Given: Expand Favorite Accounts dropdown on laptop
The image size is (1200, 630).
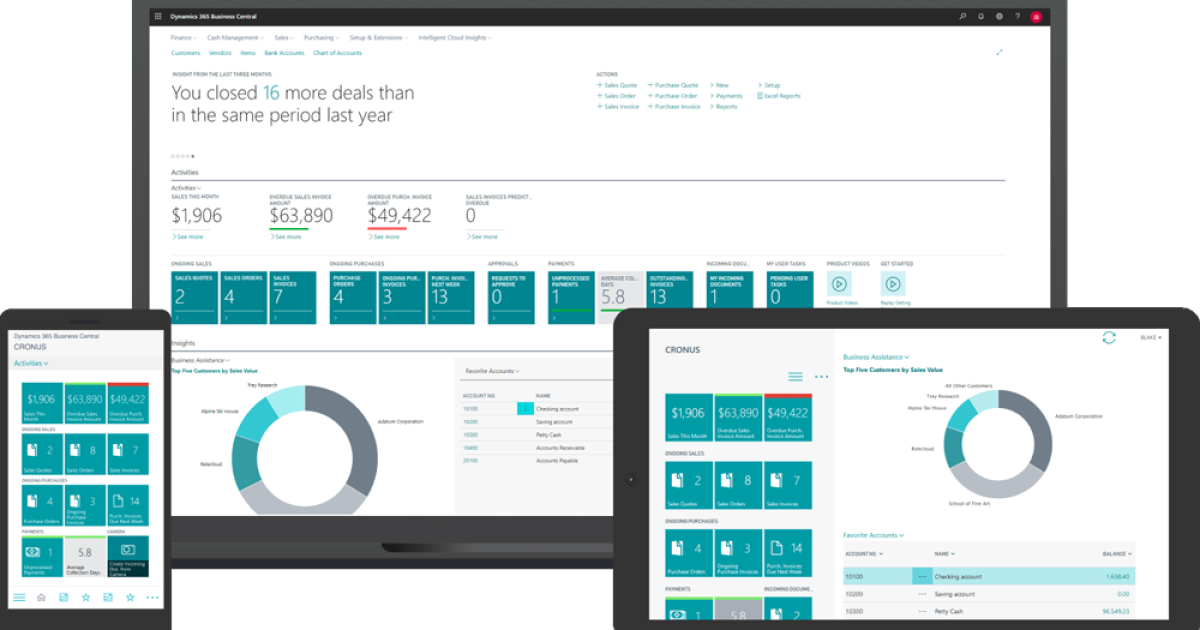Looking at the screenshot, I should coord(491,371).
